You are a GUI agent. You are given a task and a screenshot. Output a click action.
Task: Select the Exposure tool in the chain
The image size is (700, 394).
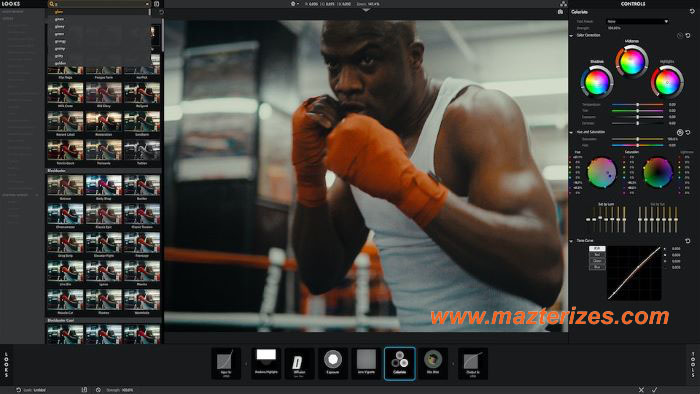tap(333, 363)
